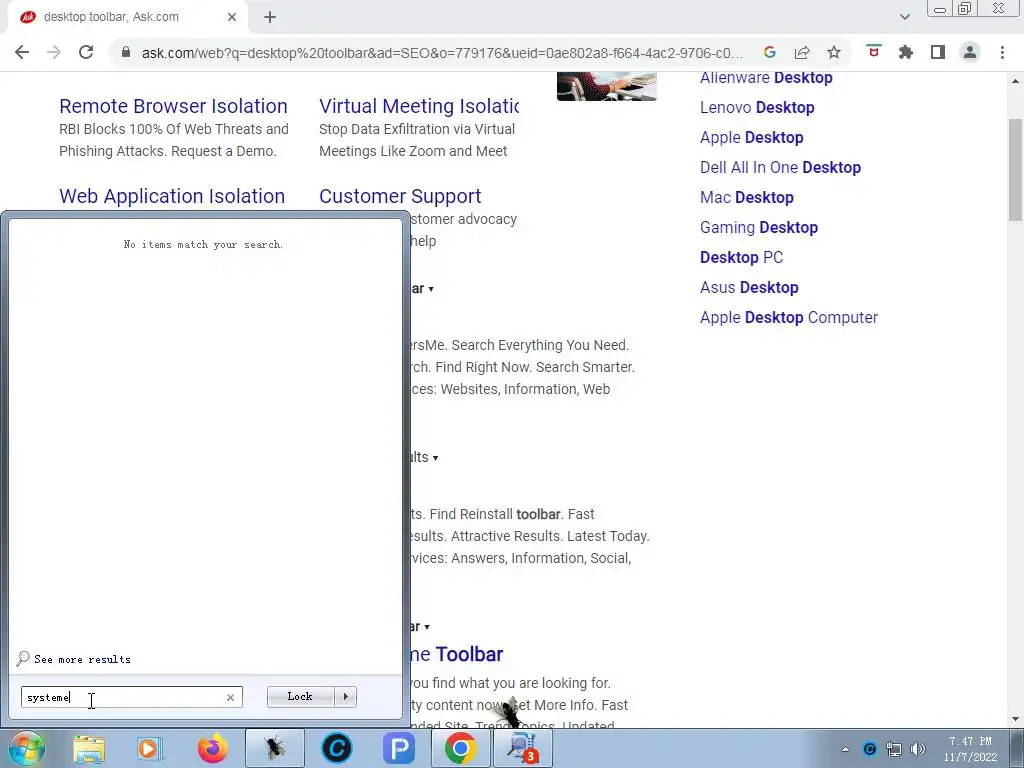
Task: Open Apple Desktop Computer related search
Action: 789,317
